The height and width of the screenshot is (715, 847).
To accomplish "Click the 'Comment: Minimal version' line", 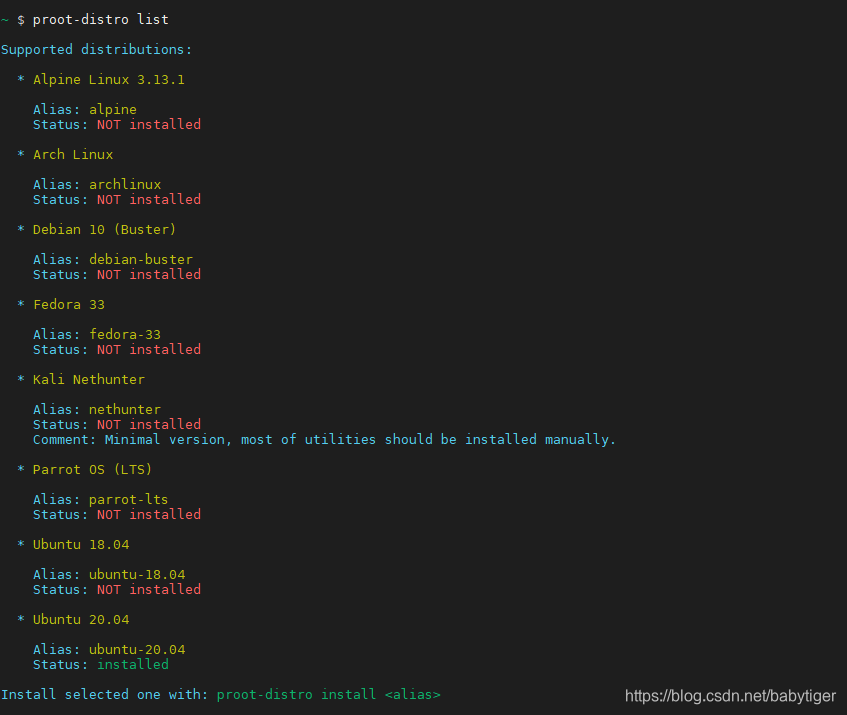I will coord(324,440).
